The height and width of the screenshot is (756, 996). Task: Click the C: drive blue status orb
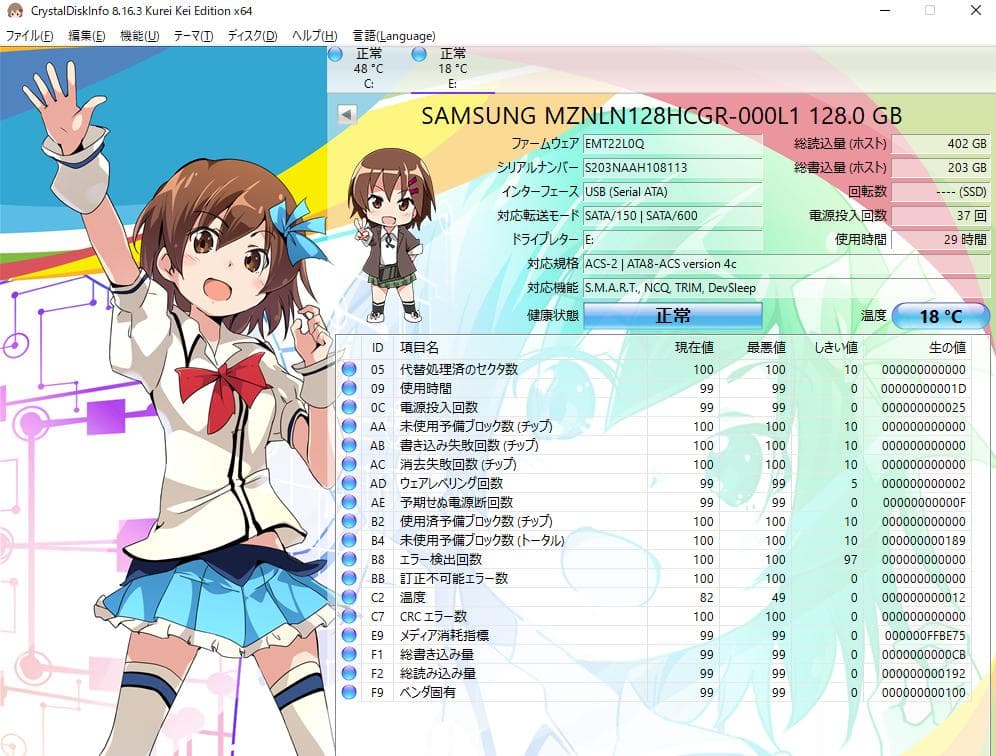point(335,55)
